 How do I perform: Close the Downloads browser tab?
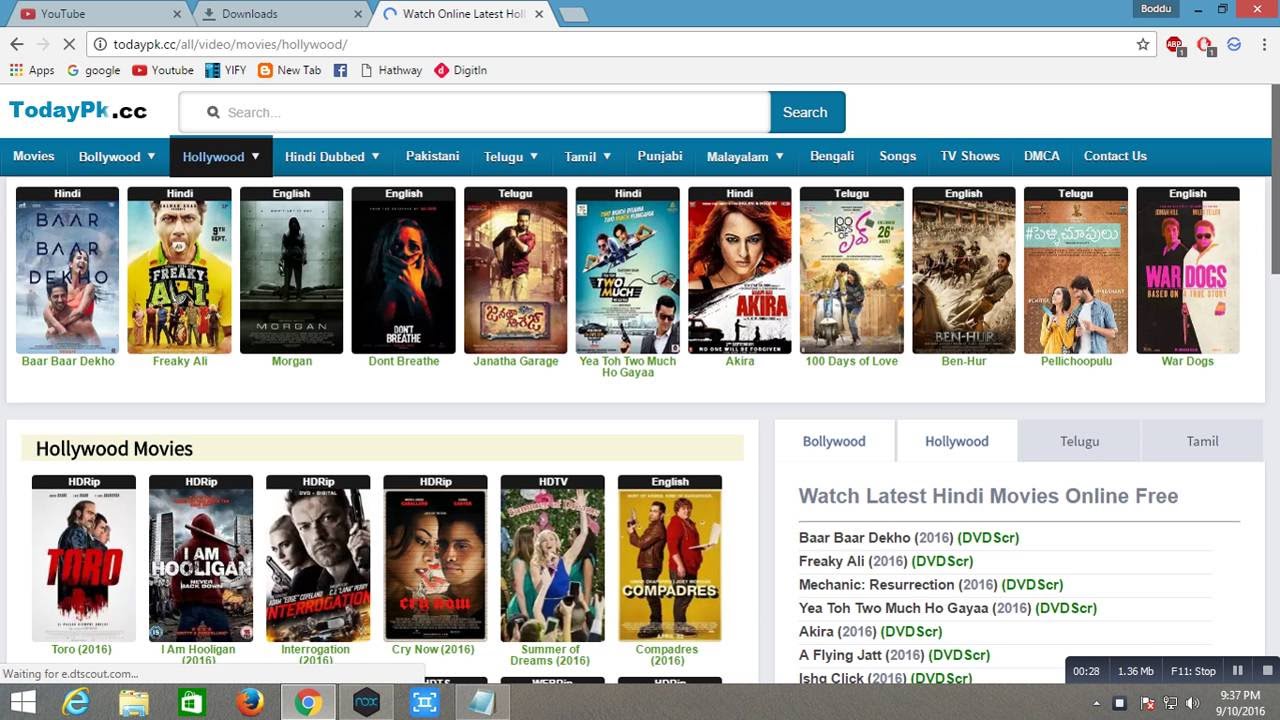(x=358, y=14)
